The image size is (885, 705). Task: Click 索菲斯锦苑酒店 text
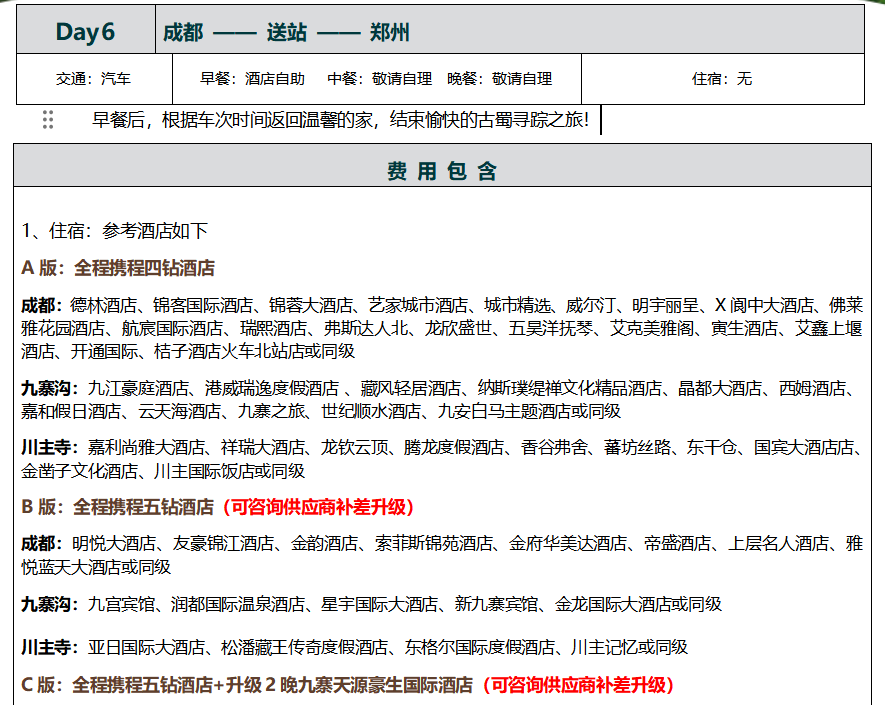[433, 544]
